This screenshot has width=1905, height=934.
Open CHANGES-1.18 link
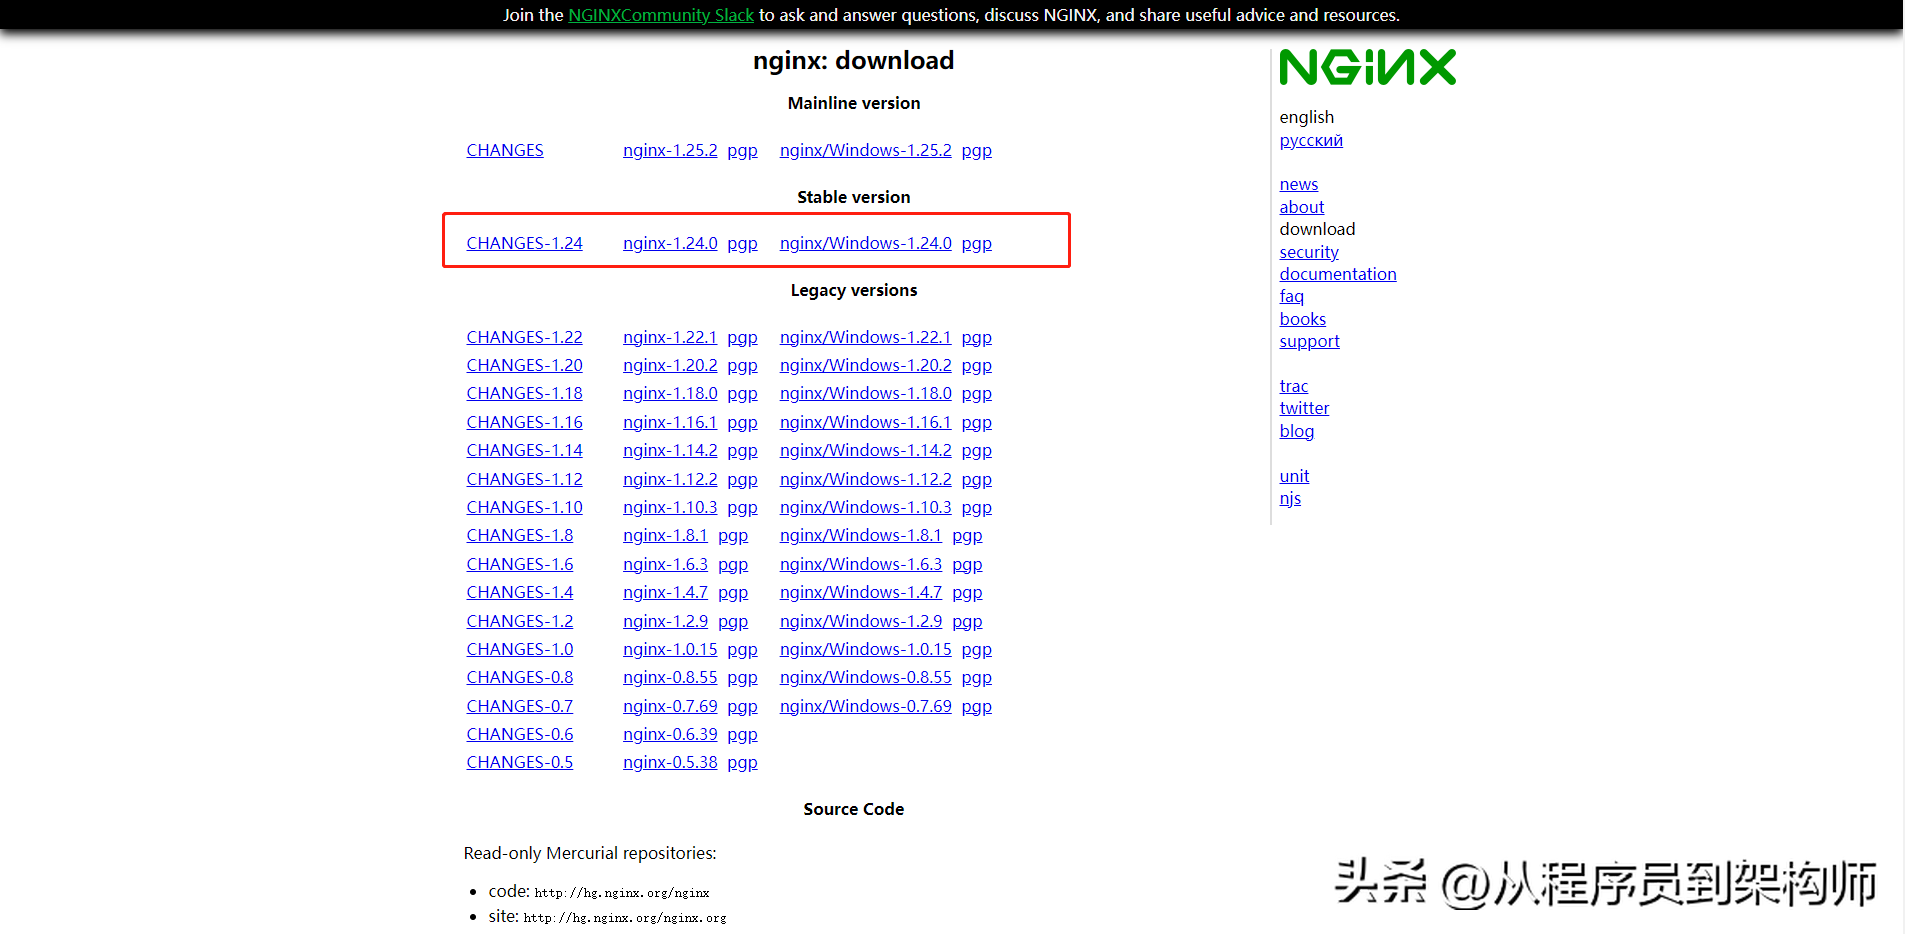(524, 393)
